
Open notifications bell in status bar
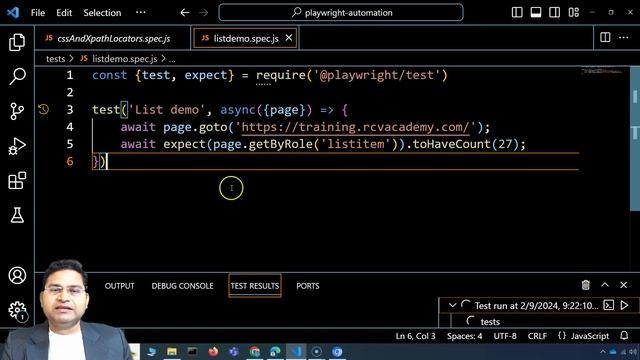pyautogui.click(x=624, y=336)
